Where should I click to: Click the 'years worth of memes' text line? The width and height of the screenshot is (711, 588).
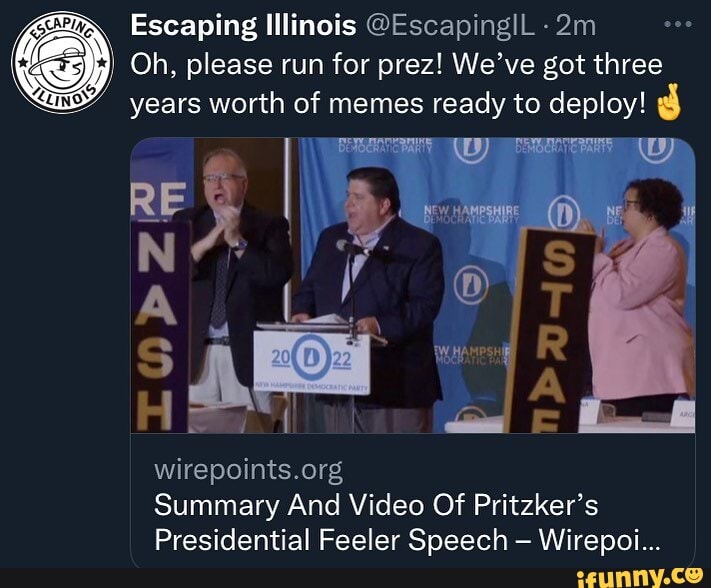tap(278, 104)
